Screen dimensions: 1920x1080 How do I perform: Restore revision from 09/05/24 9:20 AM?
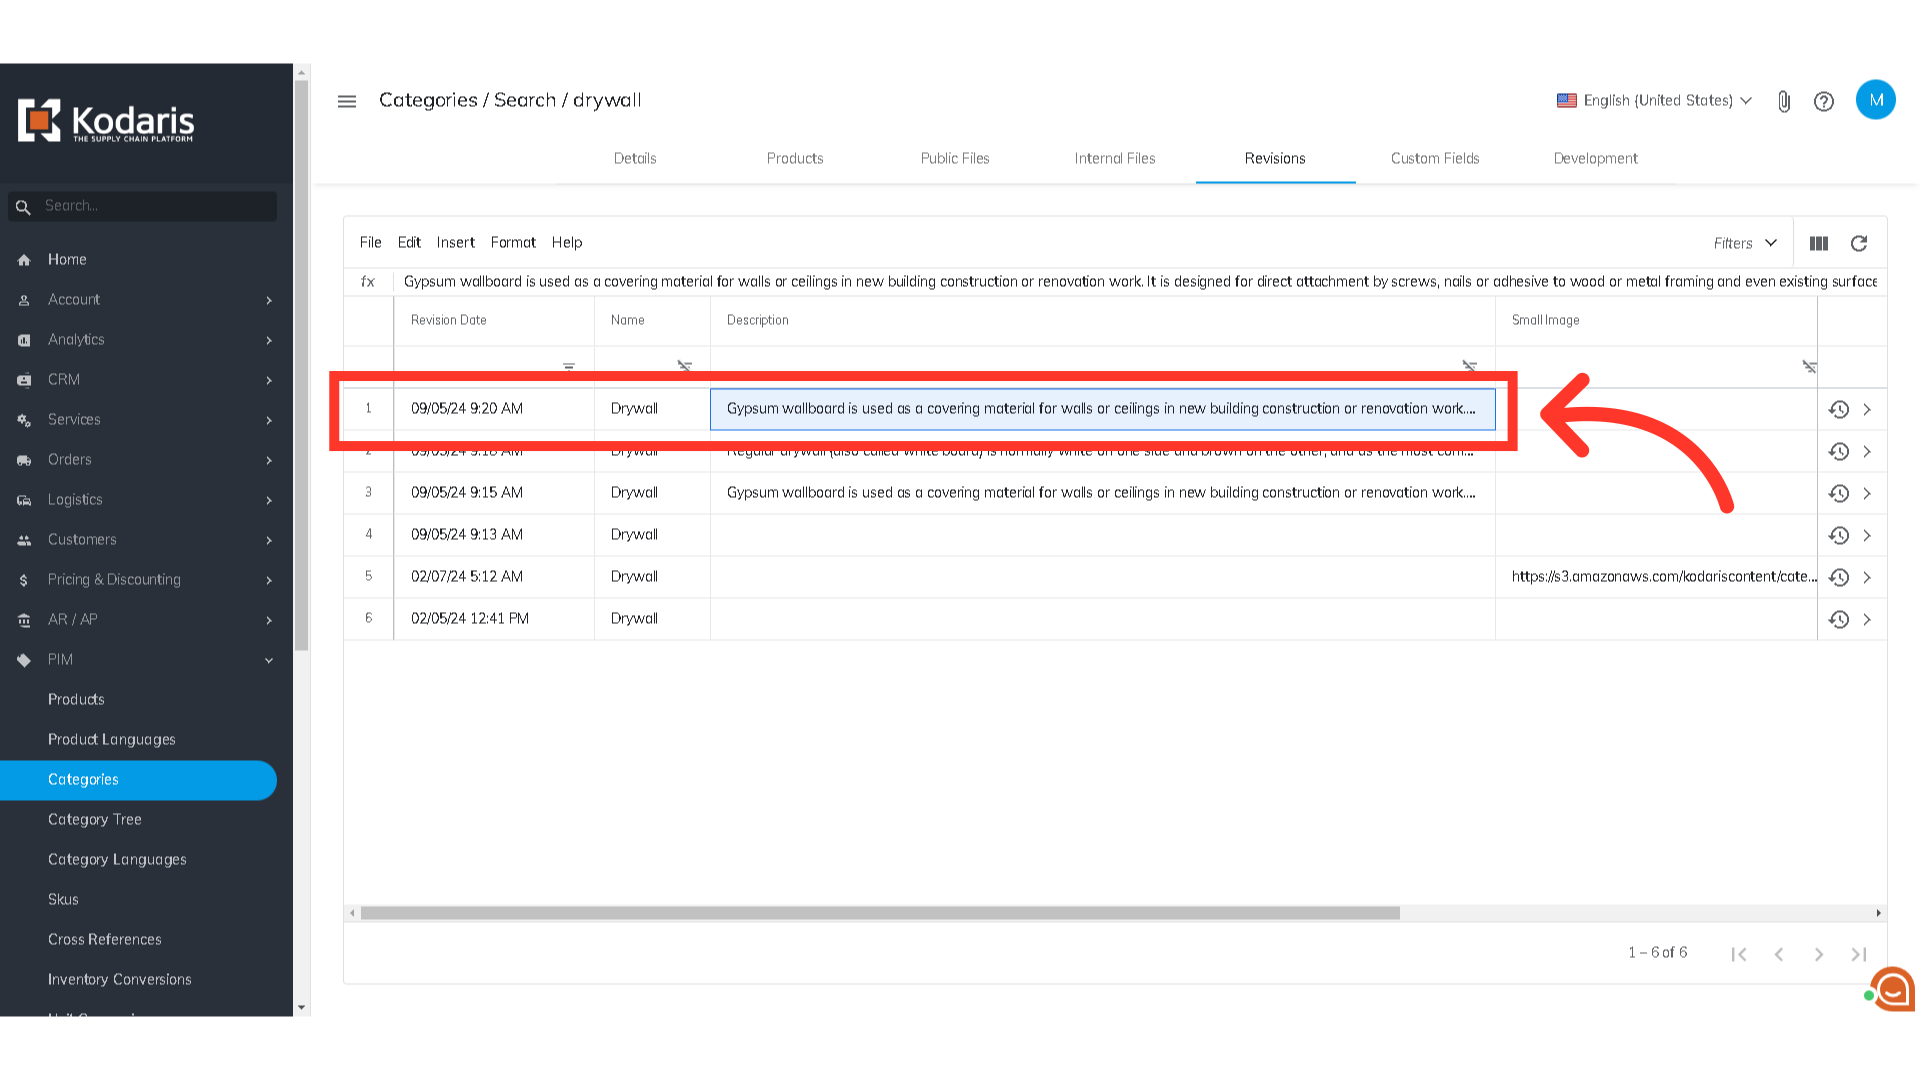(x=1838, y=409)
